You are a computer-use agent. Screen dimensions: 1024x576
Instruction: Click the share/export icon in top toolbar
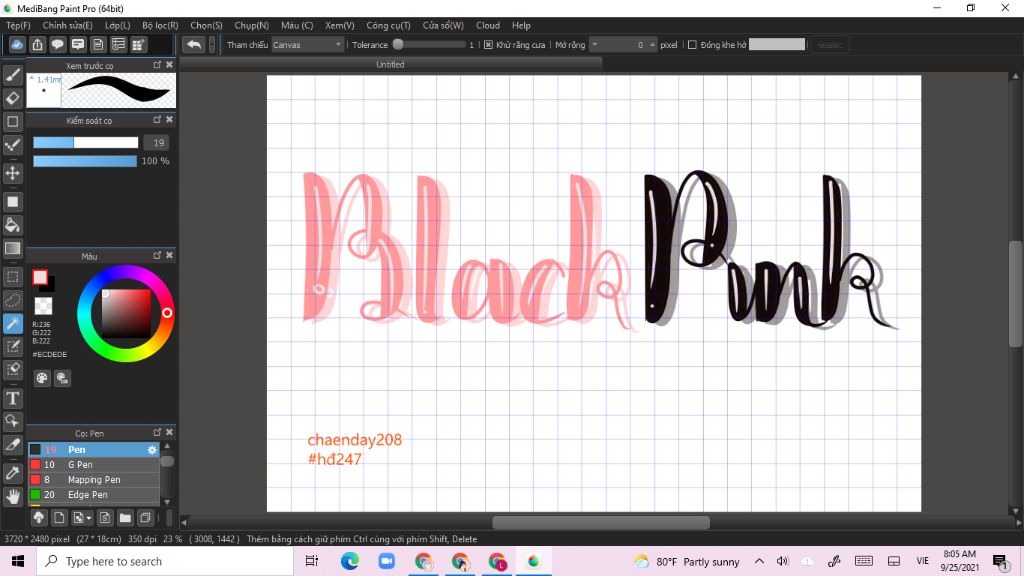pyautogui.click(x=37, y=44)
